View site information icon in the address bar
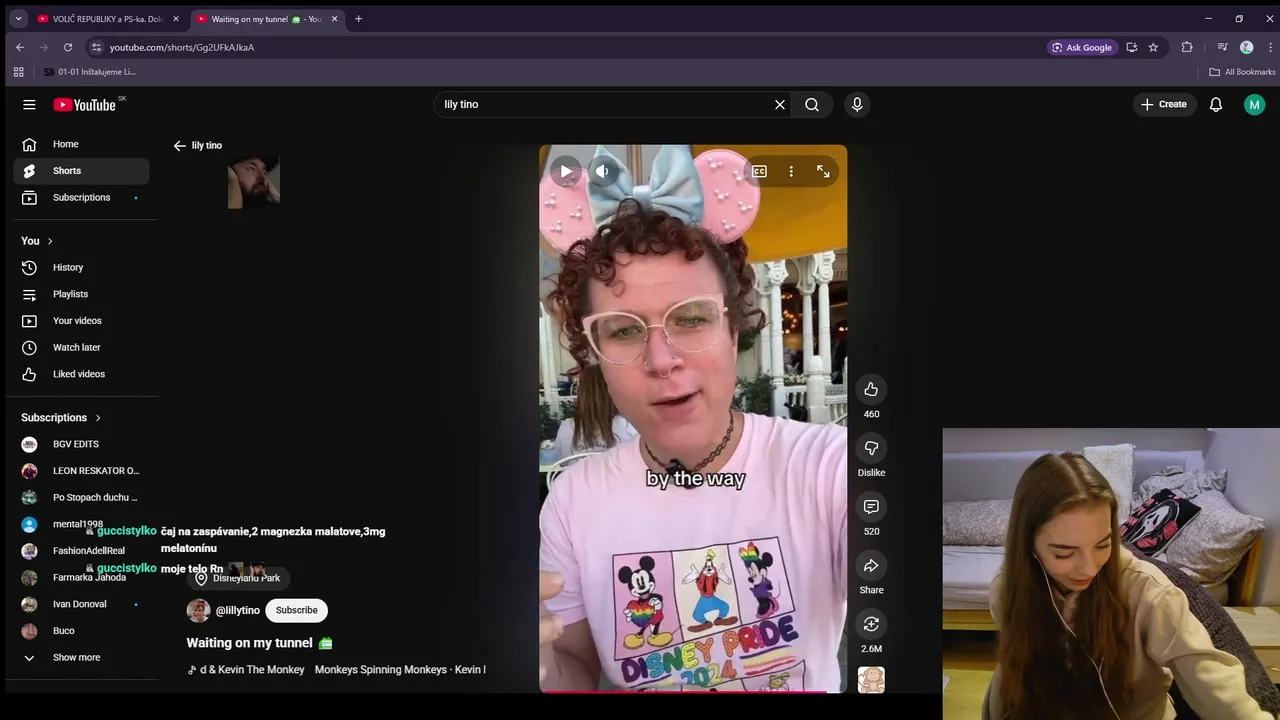 (96, 47)
